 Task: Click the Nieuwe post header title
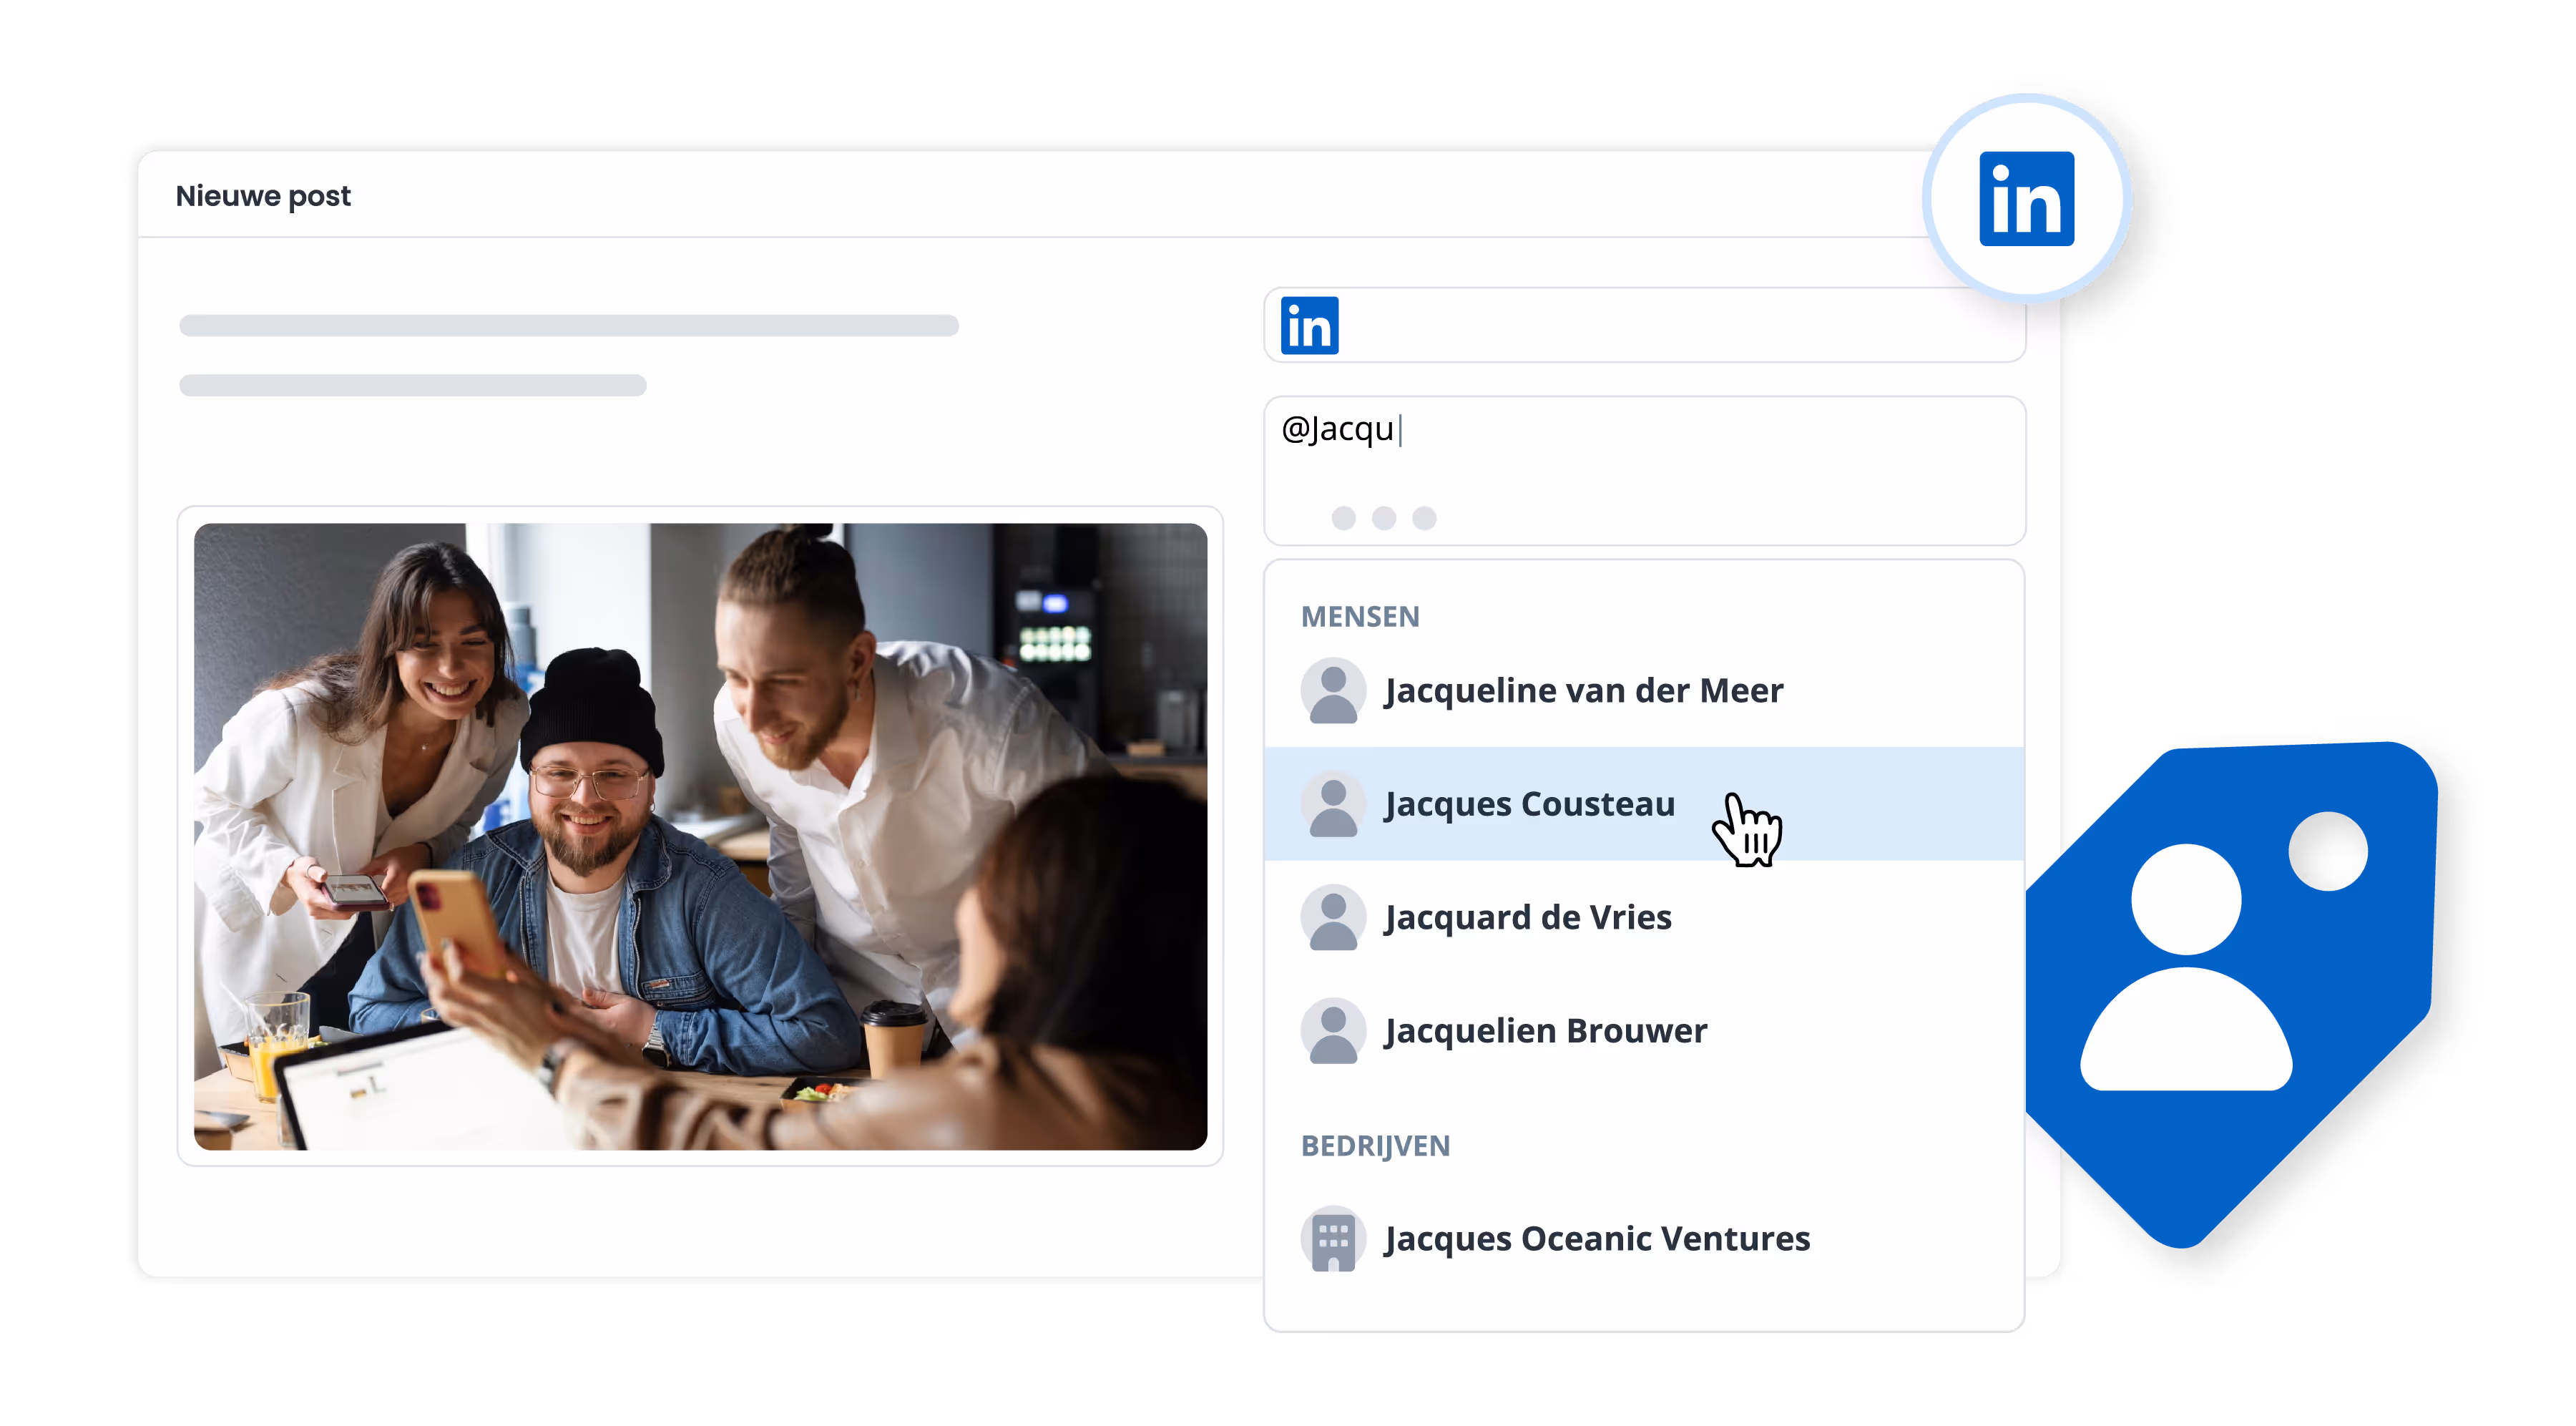(x=263, y=196)
